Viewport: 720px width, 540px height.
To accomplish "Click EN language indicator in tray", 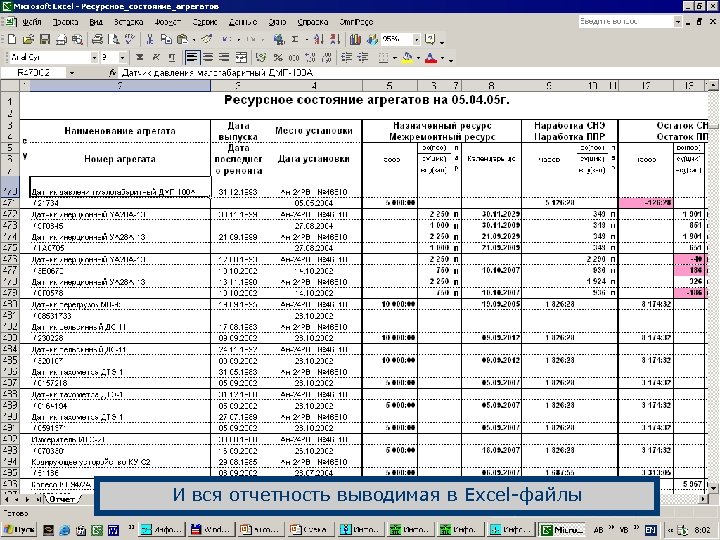I will click(x=650, y=529).
